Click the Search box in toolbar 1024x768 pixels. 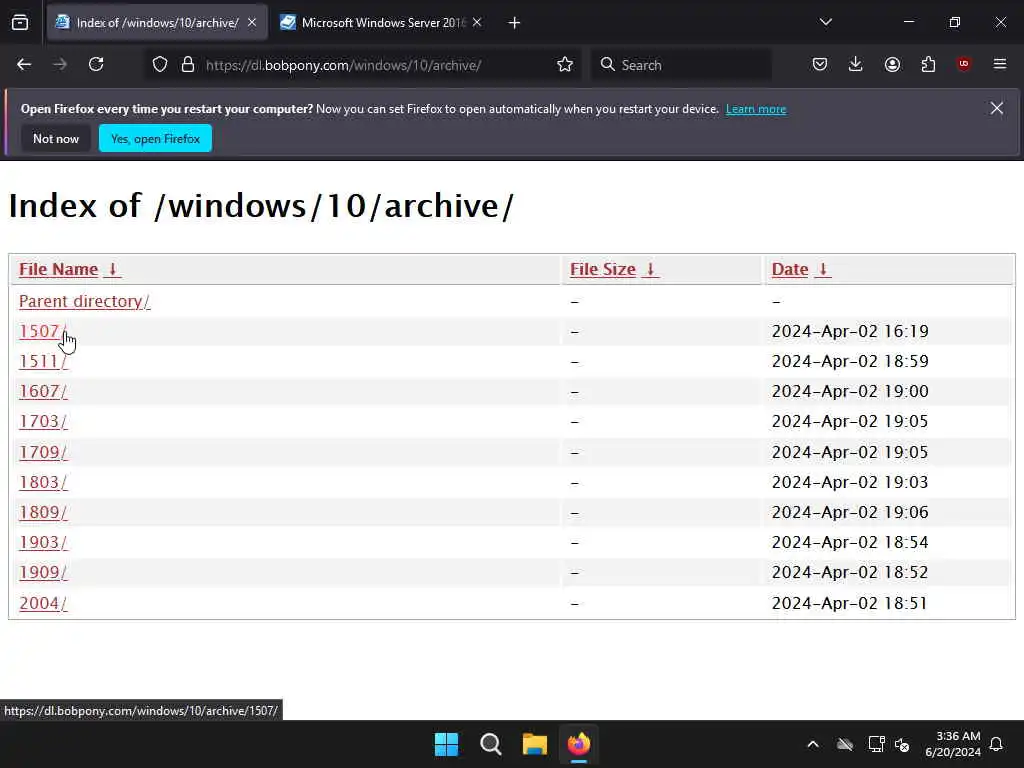(x=681, y=65)
